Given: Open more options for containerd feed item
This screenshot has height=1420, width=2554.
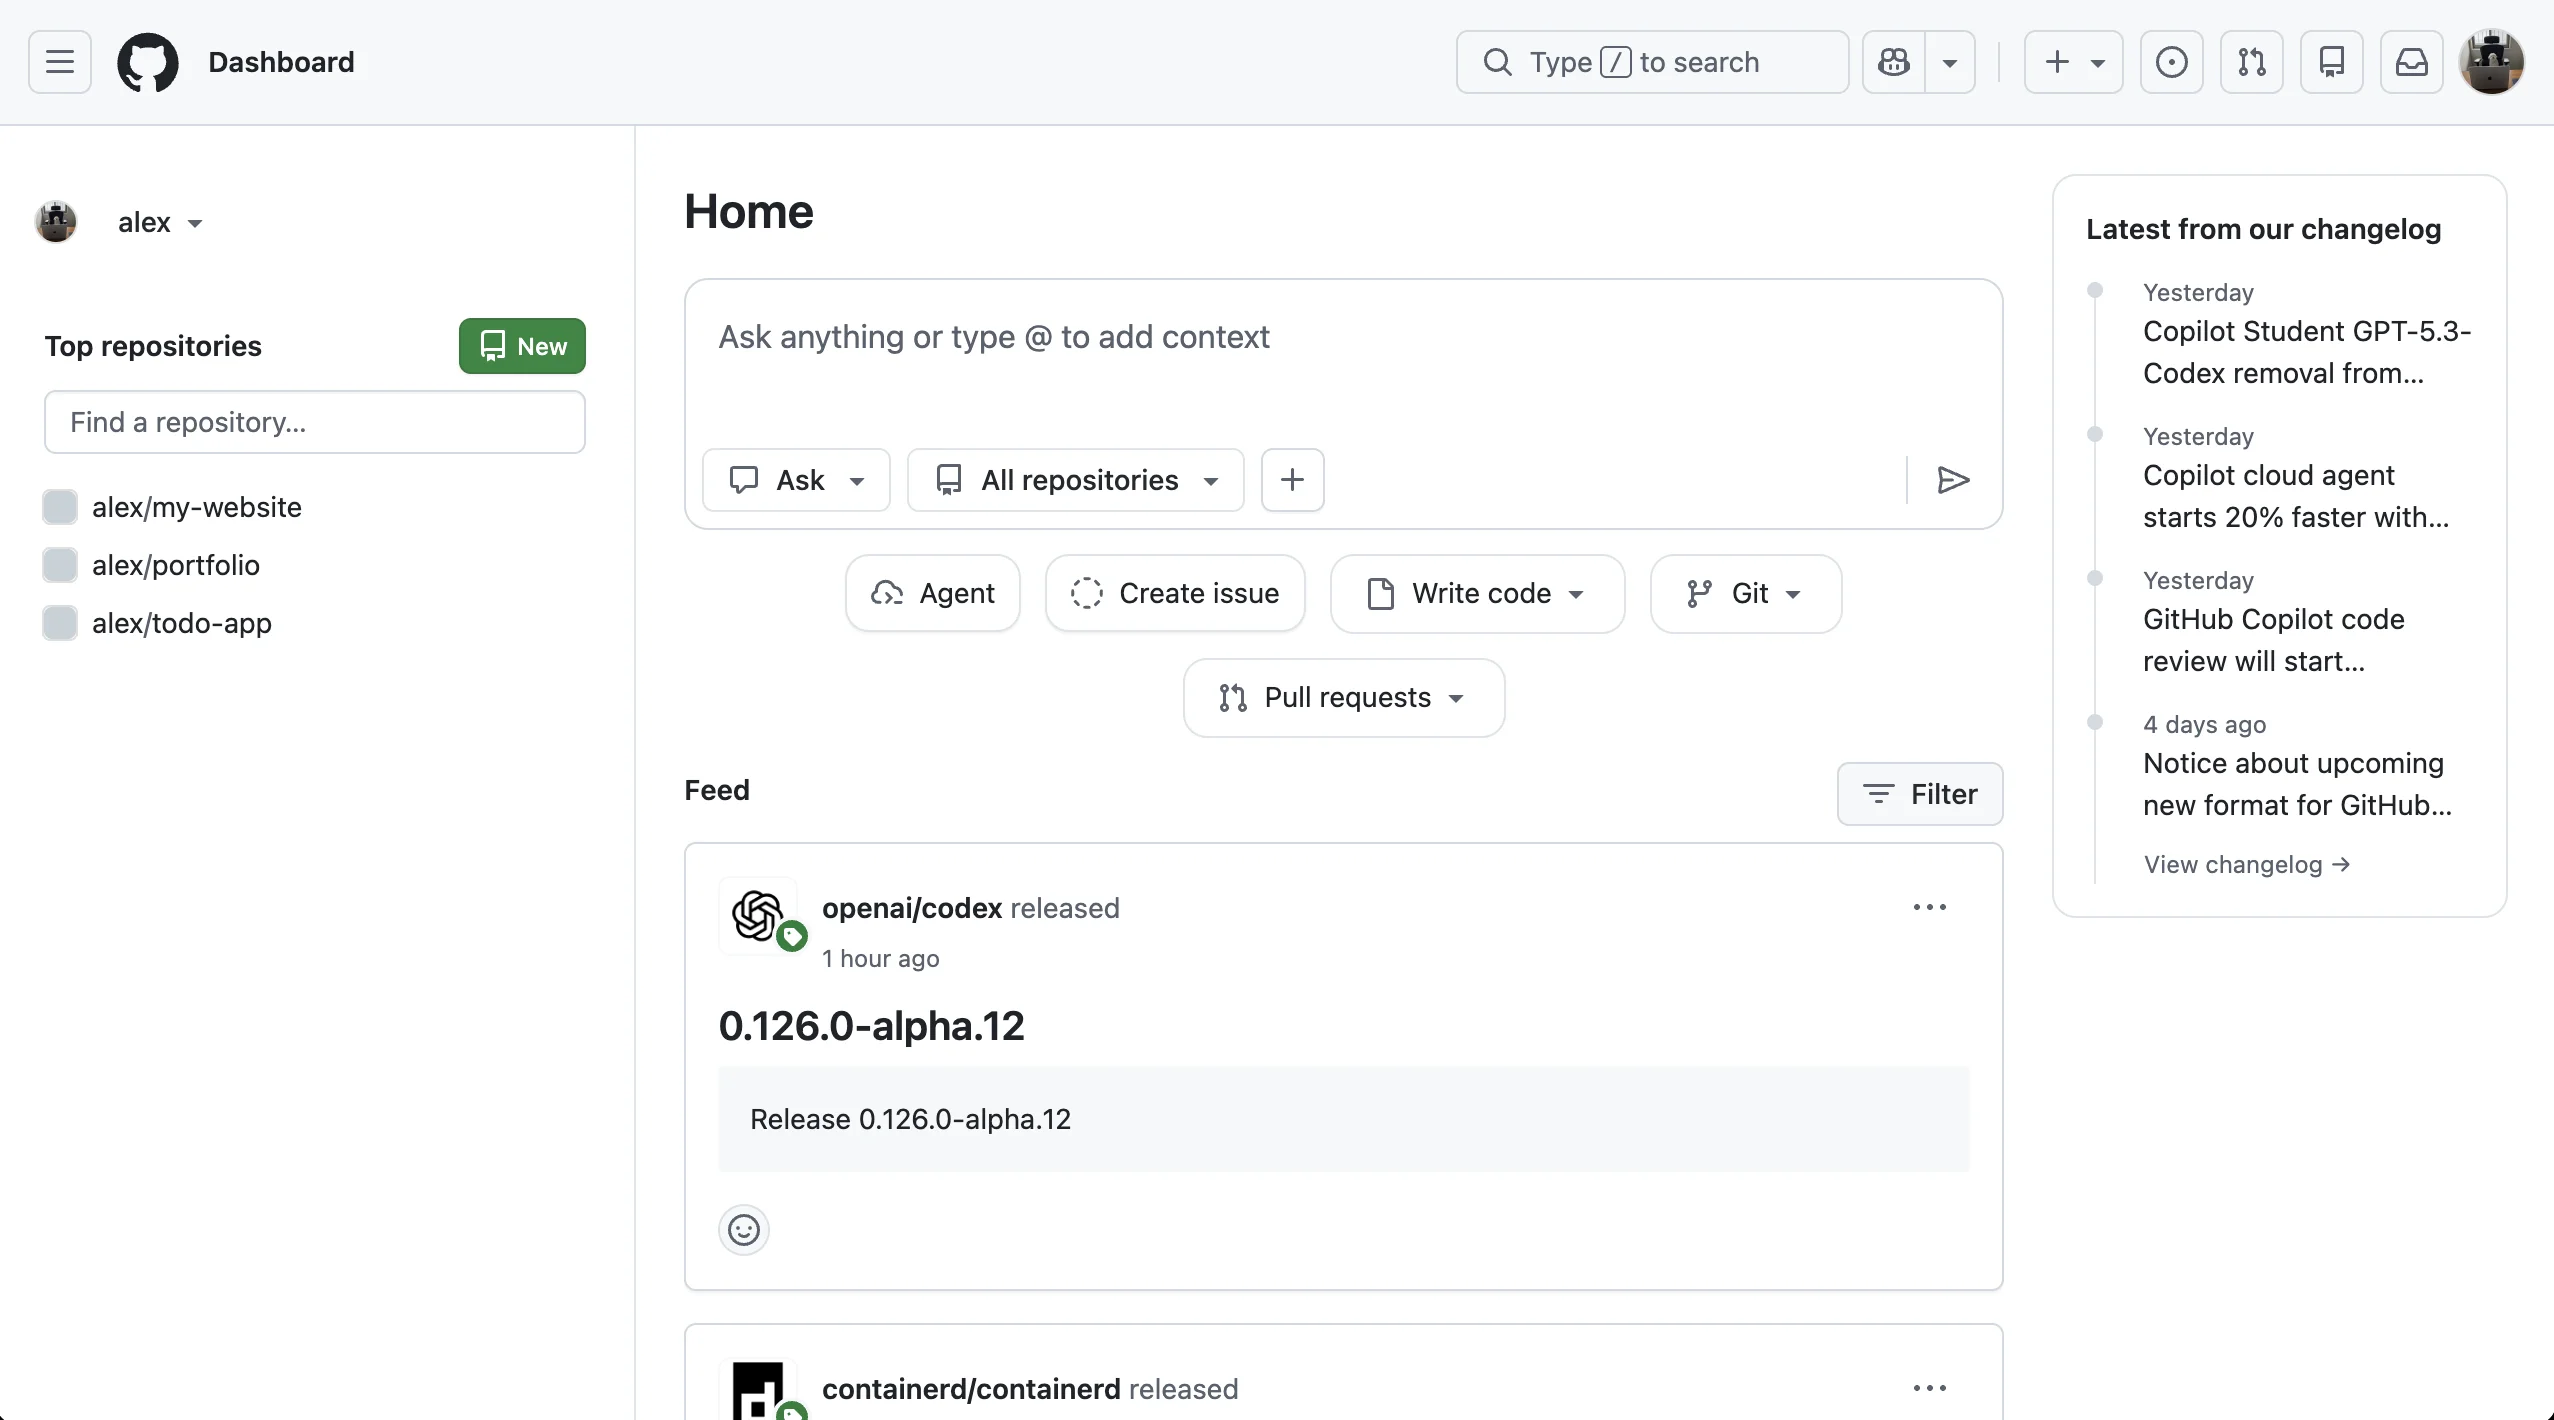Looking at the screenshot, I should click(x=1930, y=1388).
